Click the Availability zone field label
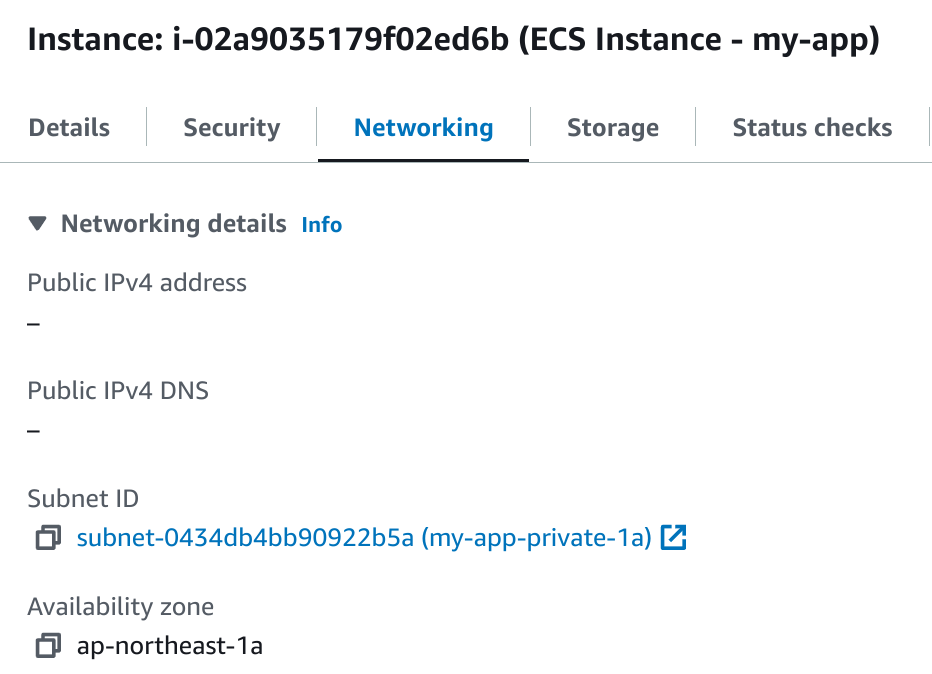Image resolution: width=932 pixels, height=674 pixels. 120,606
